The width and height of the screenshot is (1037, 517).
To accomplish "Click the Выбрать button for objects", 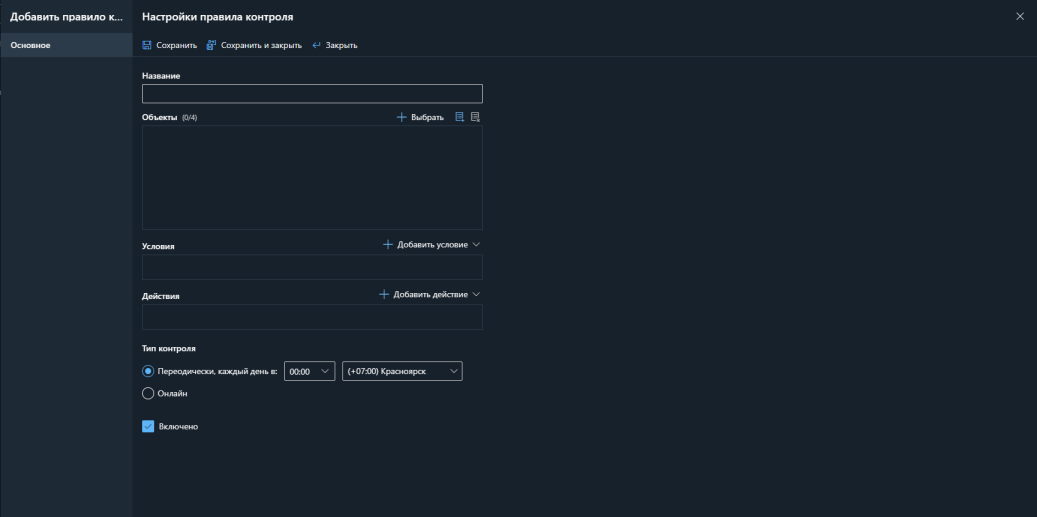I will coord(427,117).
